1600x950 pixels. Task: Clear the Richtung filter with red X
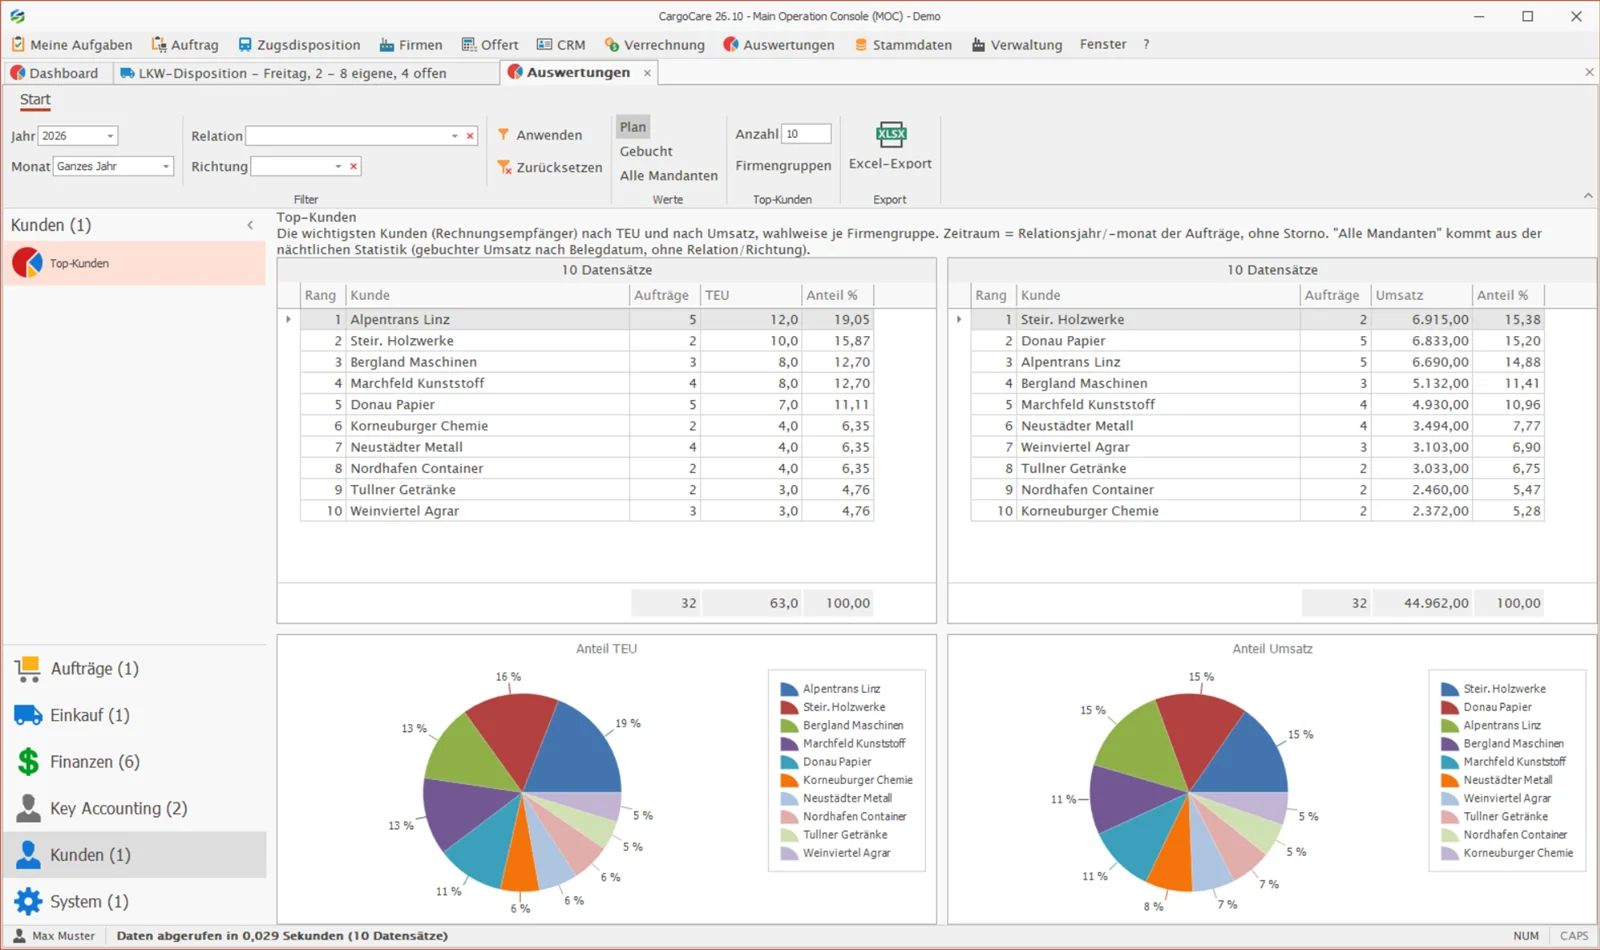[353, 167]
